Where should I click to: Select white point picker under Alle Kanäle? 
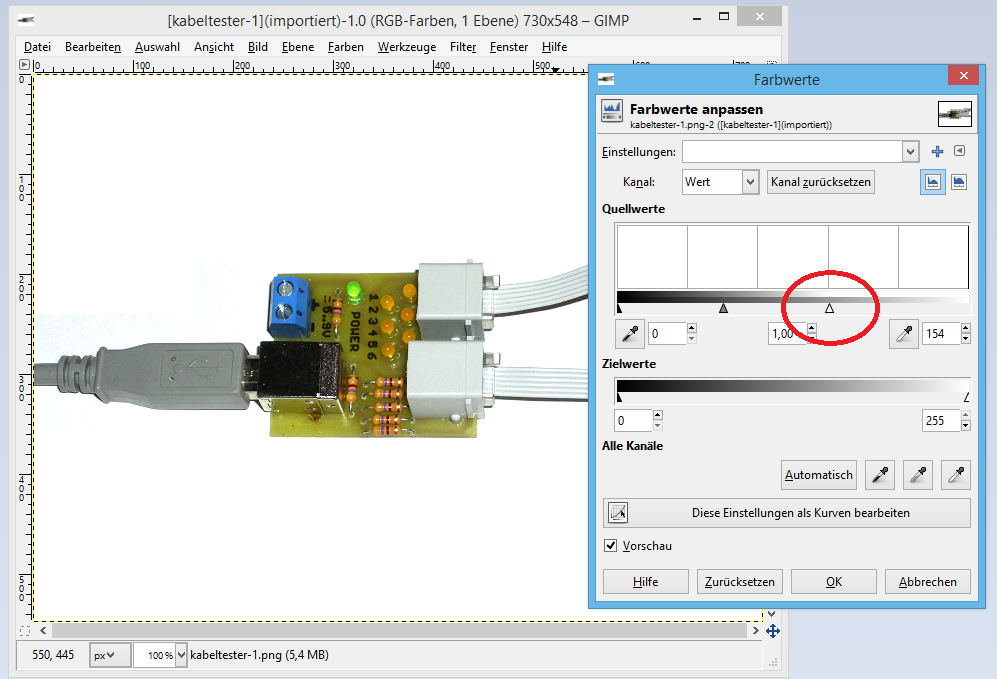(x=956, y=475)
